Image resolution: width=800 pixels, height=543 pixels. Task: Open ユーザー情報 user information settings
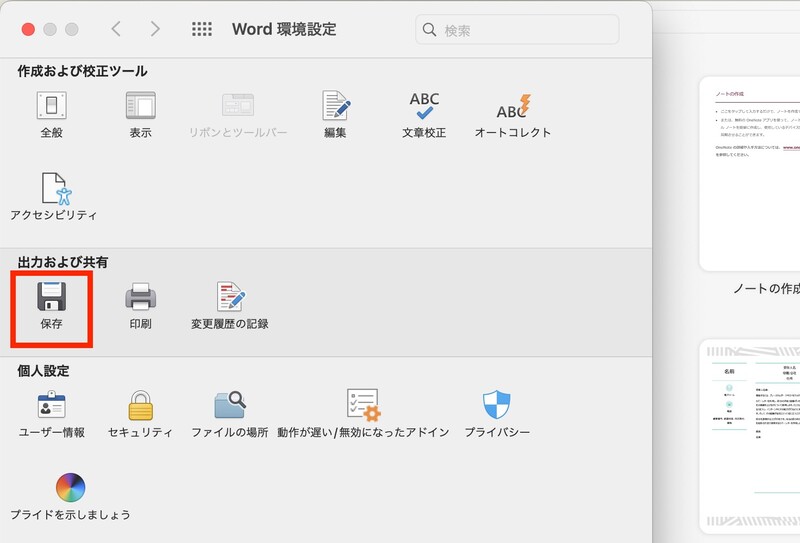pos(52,414)
